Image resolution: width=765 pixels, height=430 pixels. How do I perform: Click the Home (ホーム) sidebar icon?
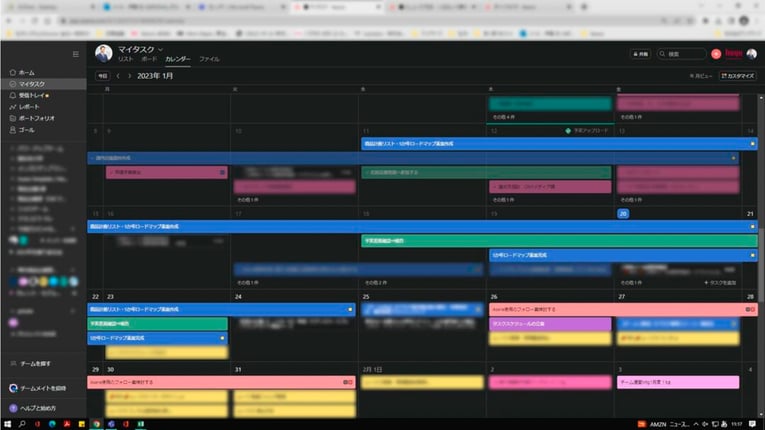tap(12, 73)
